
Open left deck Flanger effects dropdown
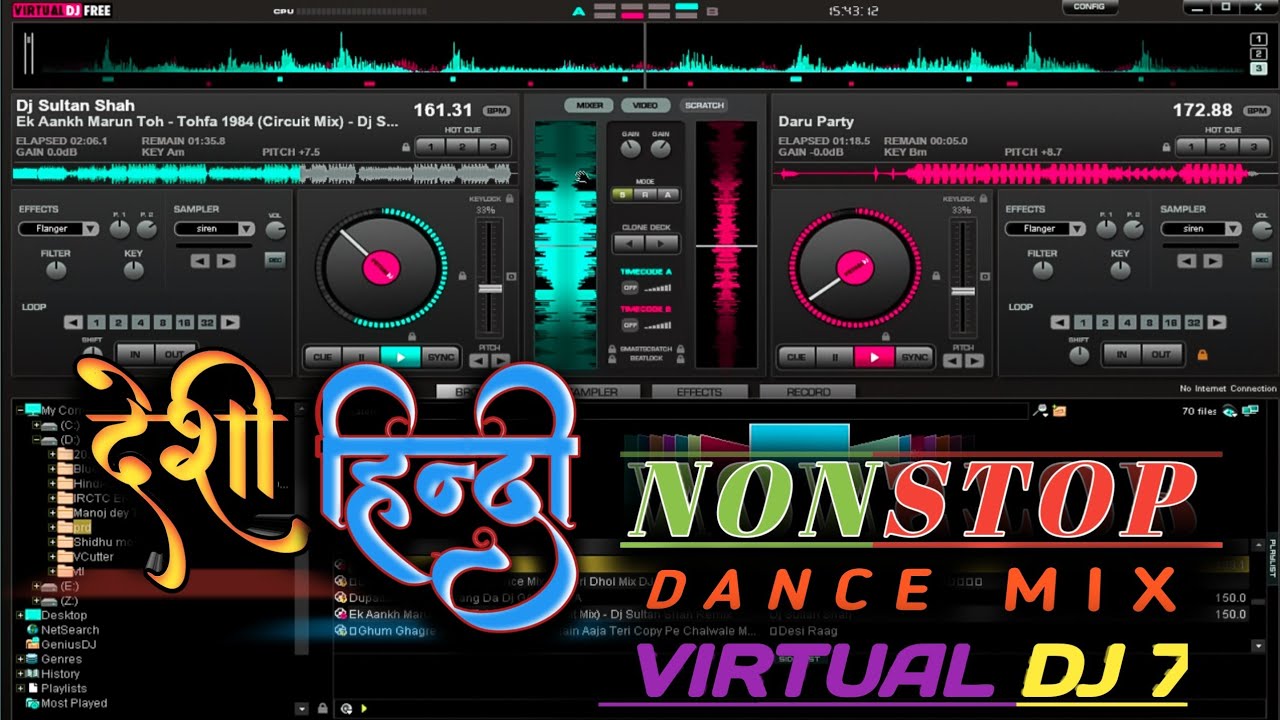[60, 229]
